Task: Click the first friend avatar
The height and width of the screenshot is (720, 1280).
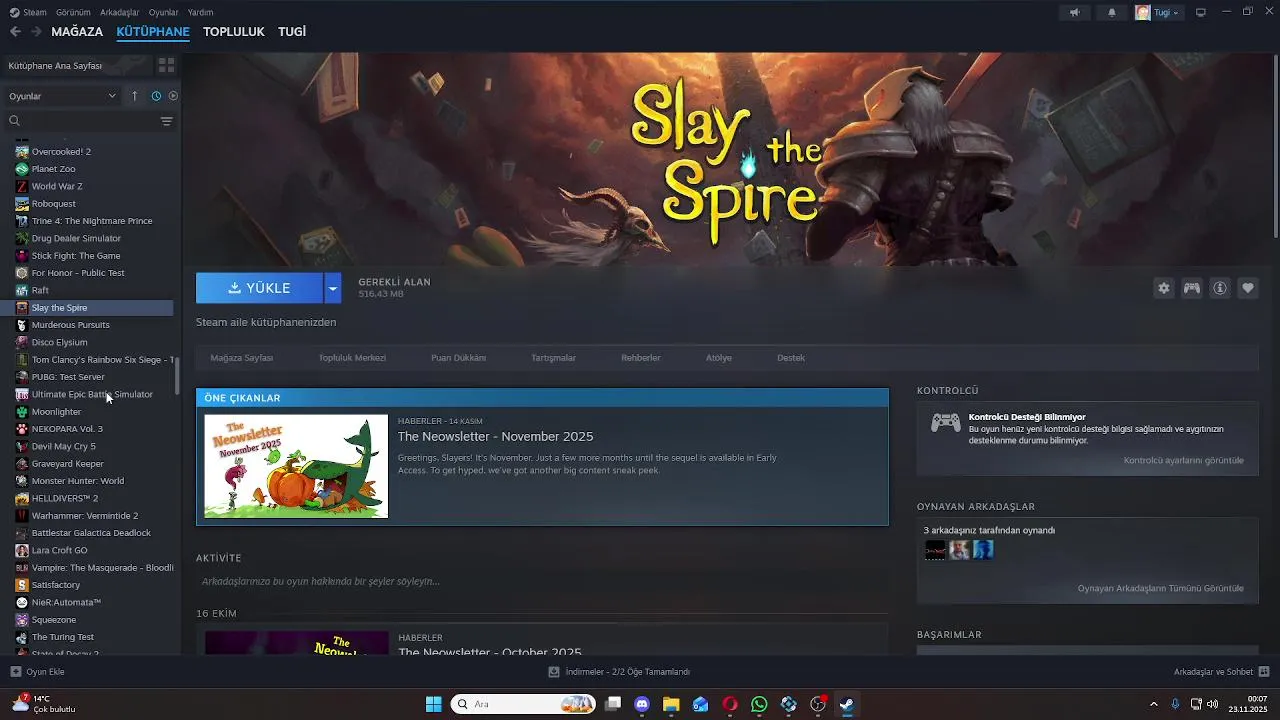Action: coord(935,550)
